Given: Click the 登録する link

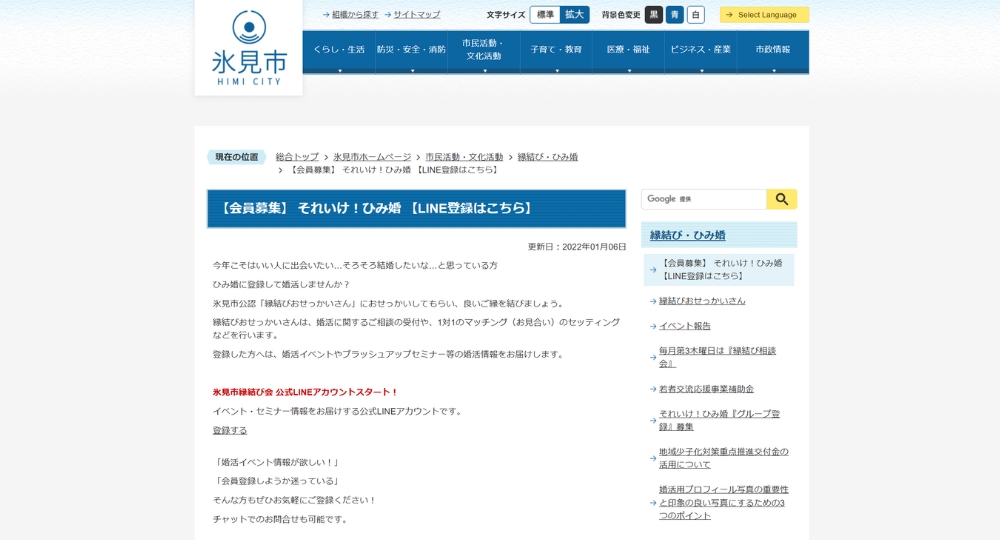Looking at the screenshot, I should [x=230, y=430].
